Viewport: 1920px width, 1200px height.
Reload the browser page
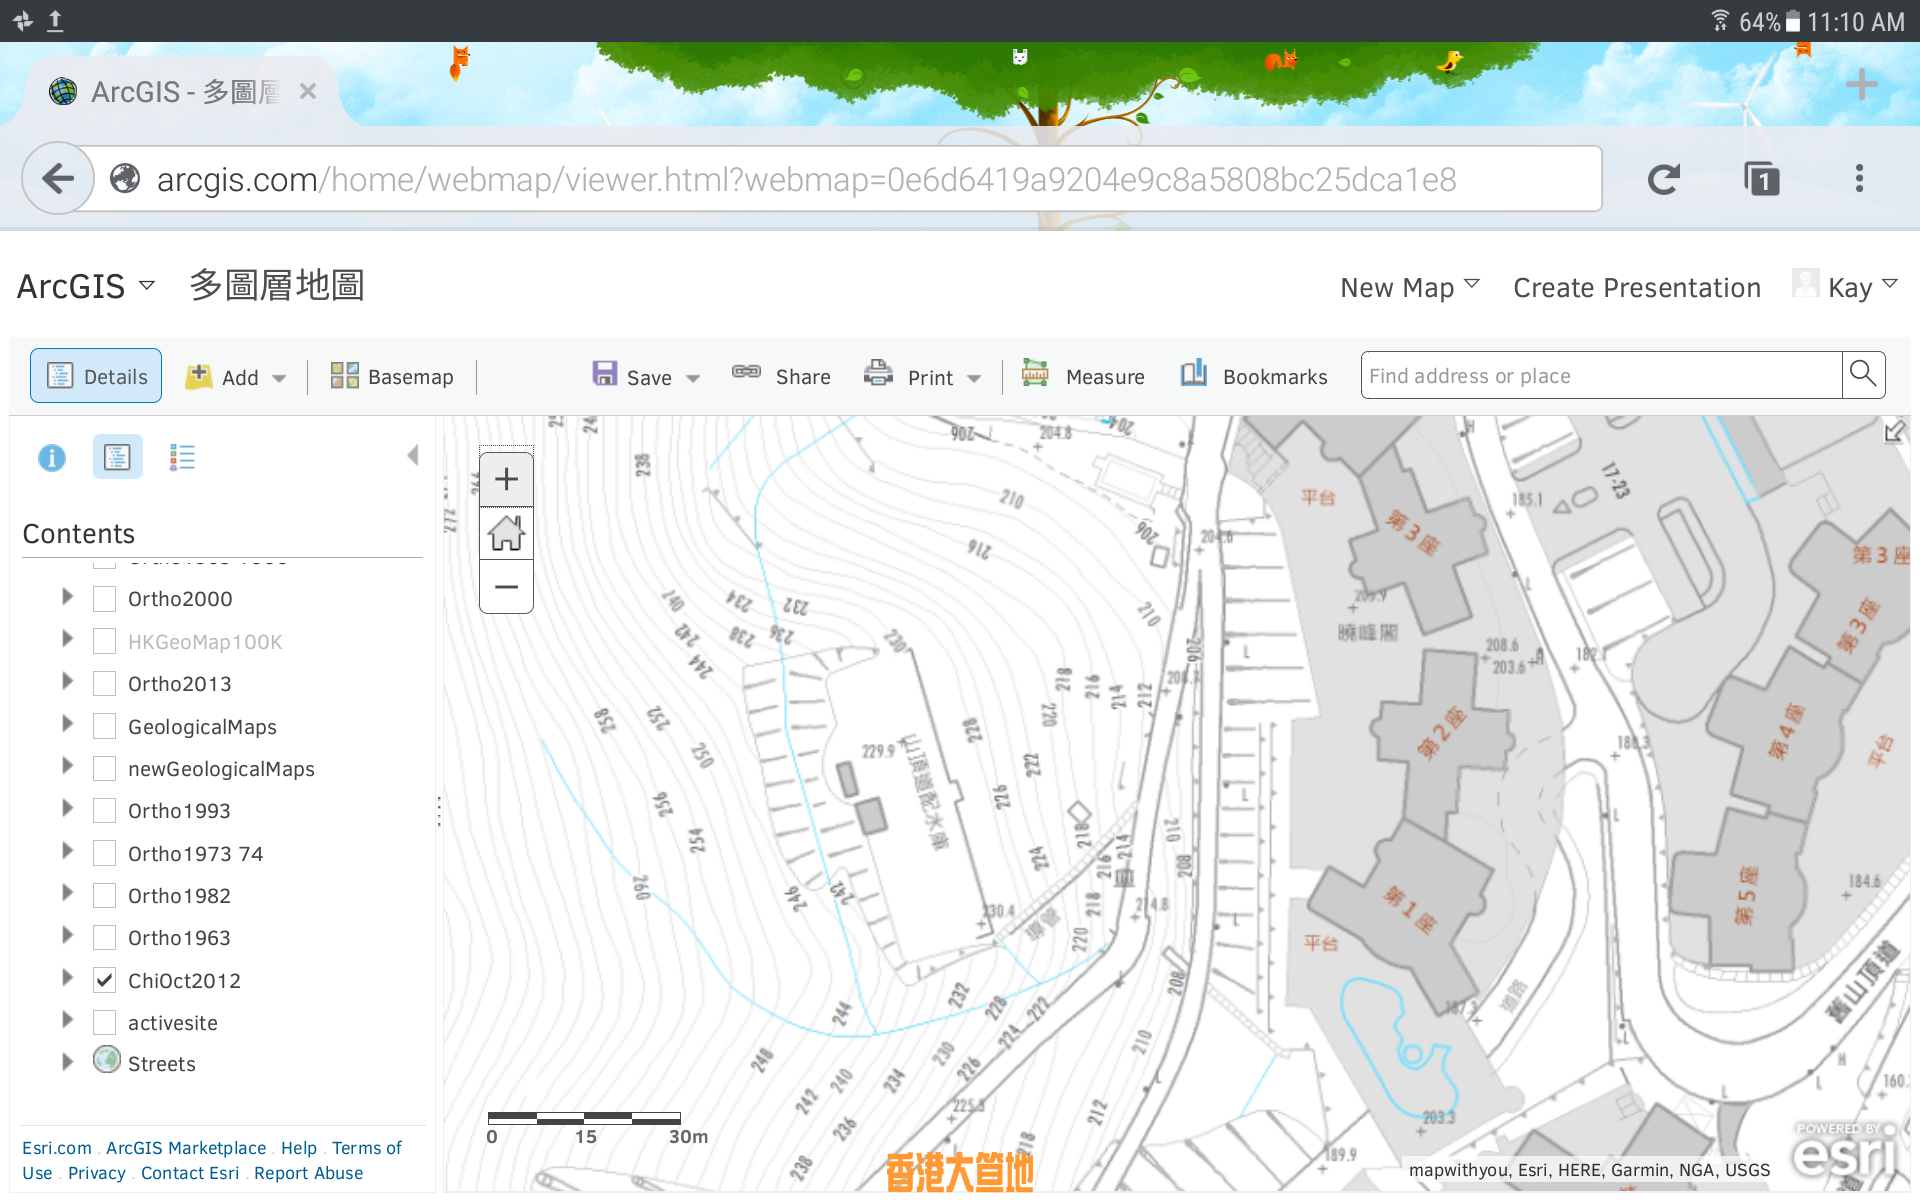(x=1664, y=180)
